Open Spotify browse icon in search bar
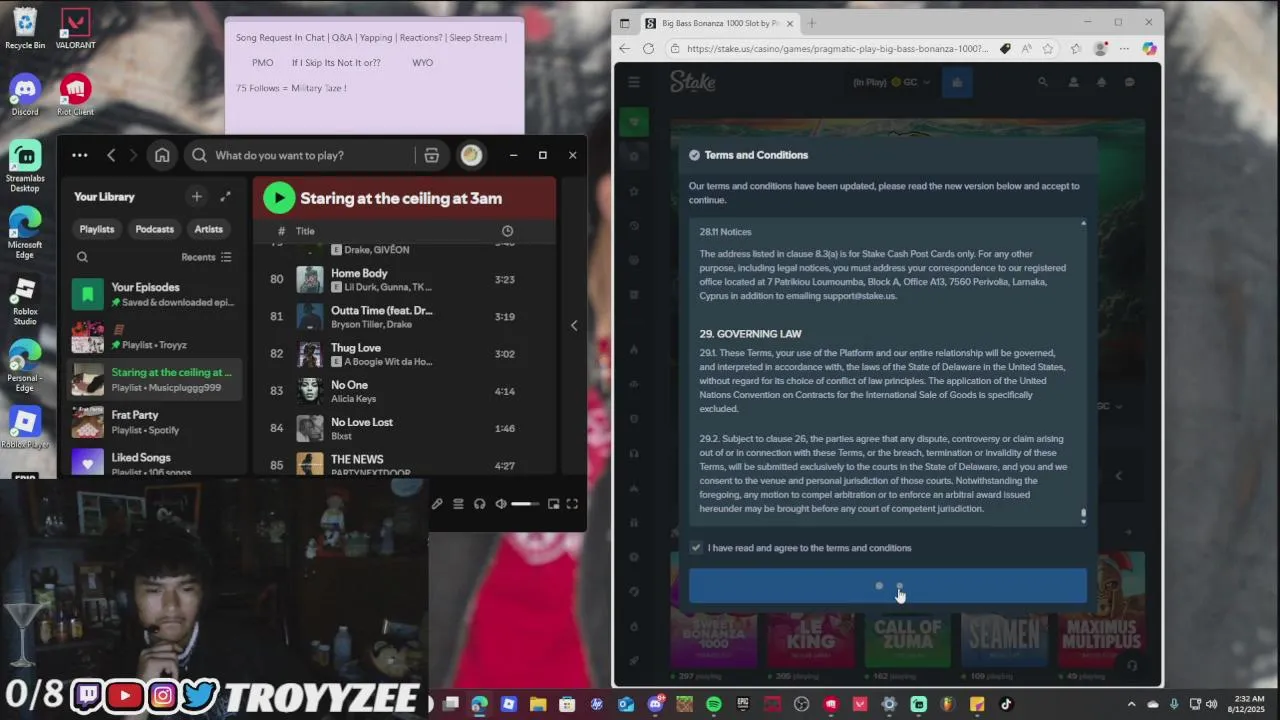The width and height of the screenshot is (1280, 720). (x=432, y=155)
